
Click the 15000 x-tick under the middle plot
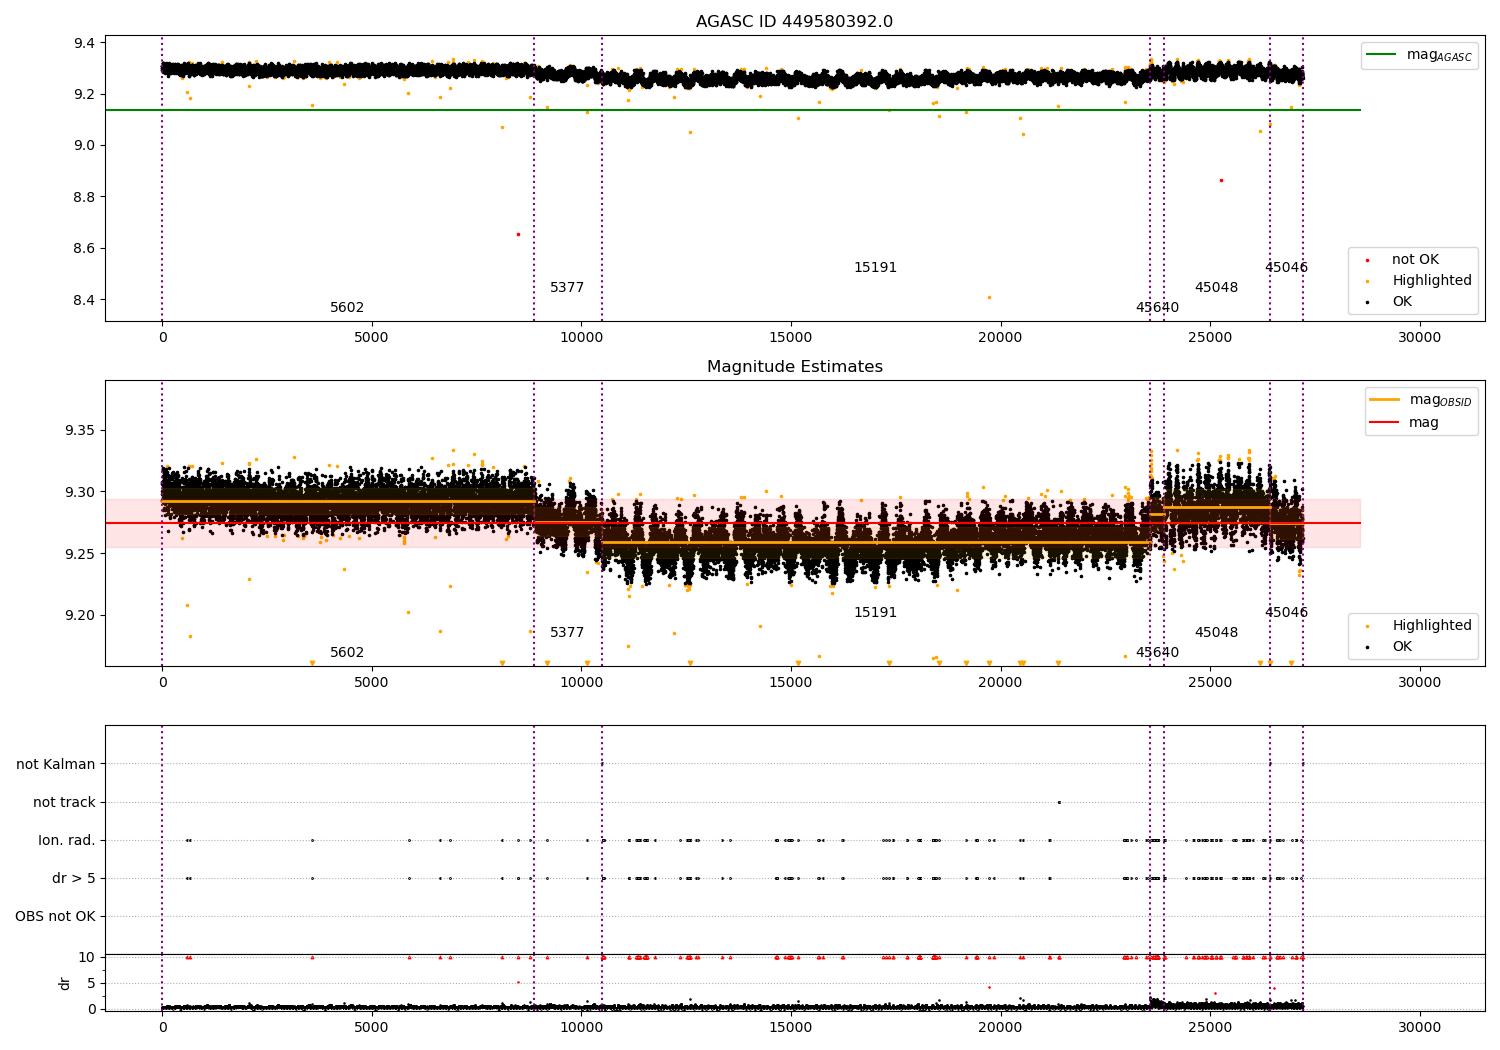coord(791,682)
